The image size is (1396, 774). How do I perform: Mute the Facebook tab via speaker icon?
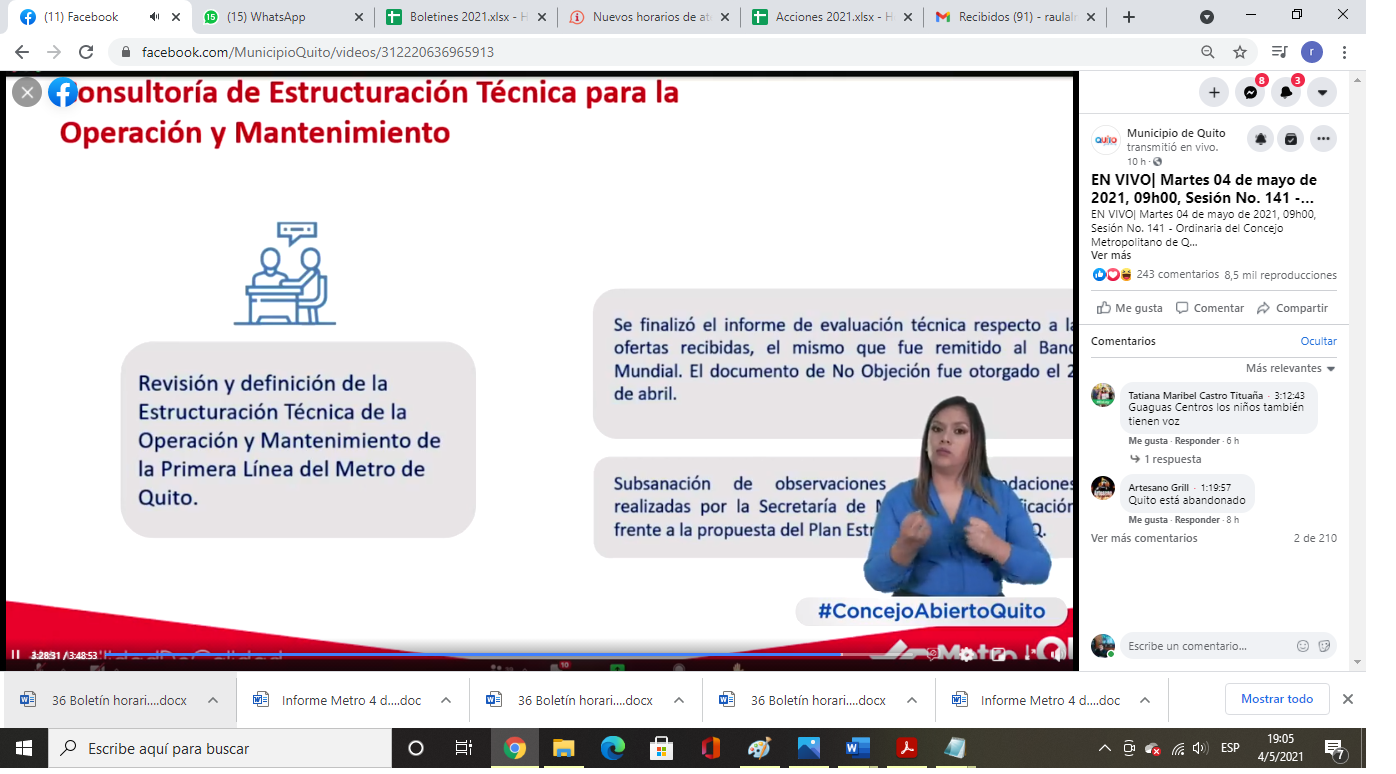tap(155, 17)
